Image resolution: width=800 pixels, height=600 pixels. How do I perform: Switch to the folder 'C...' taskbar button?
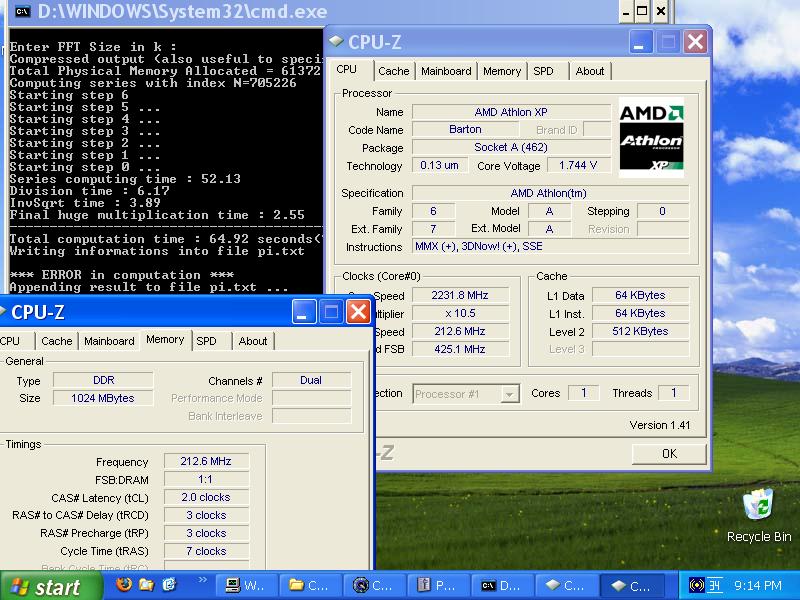point(311,586)
